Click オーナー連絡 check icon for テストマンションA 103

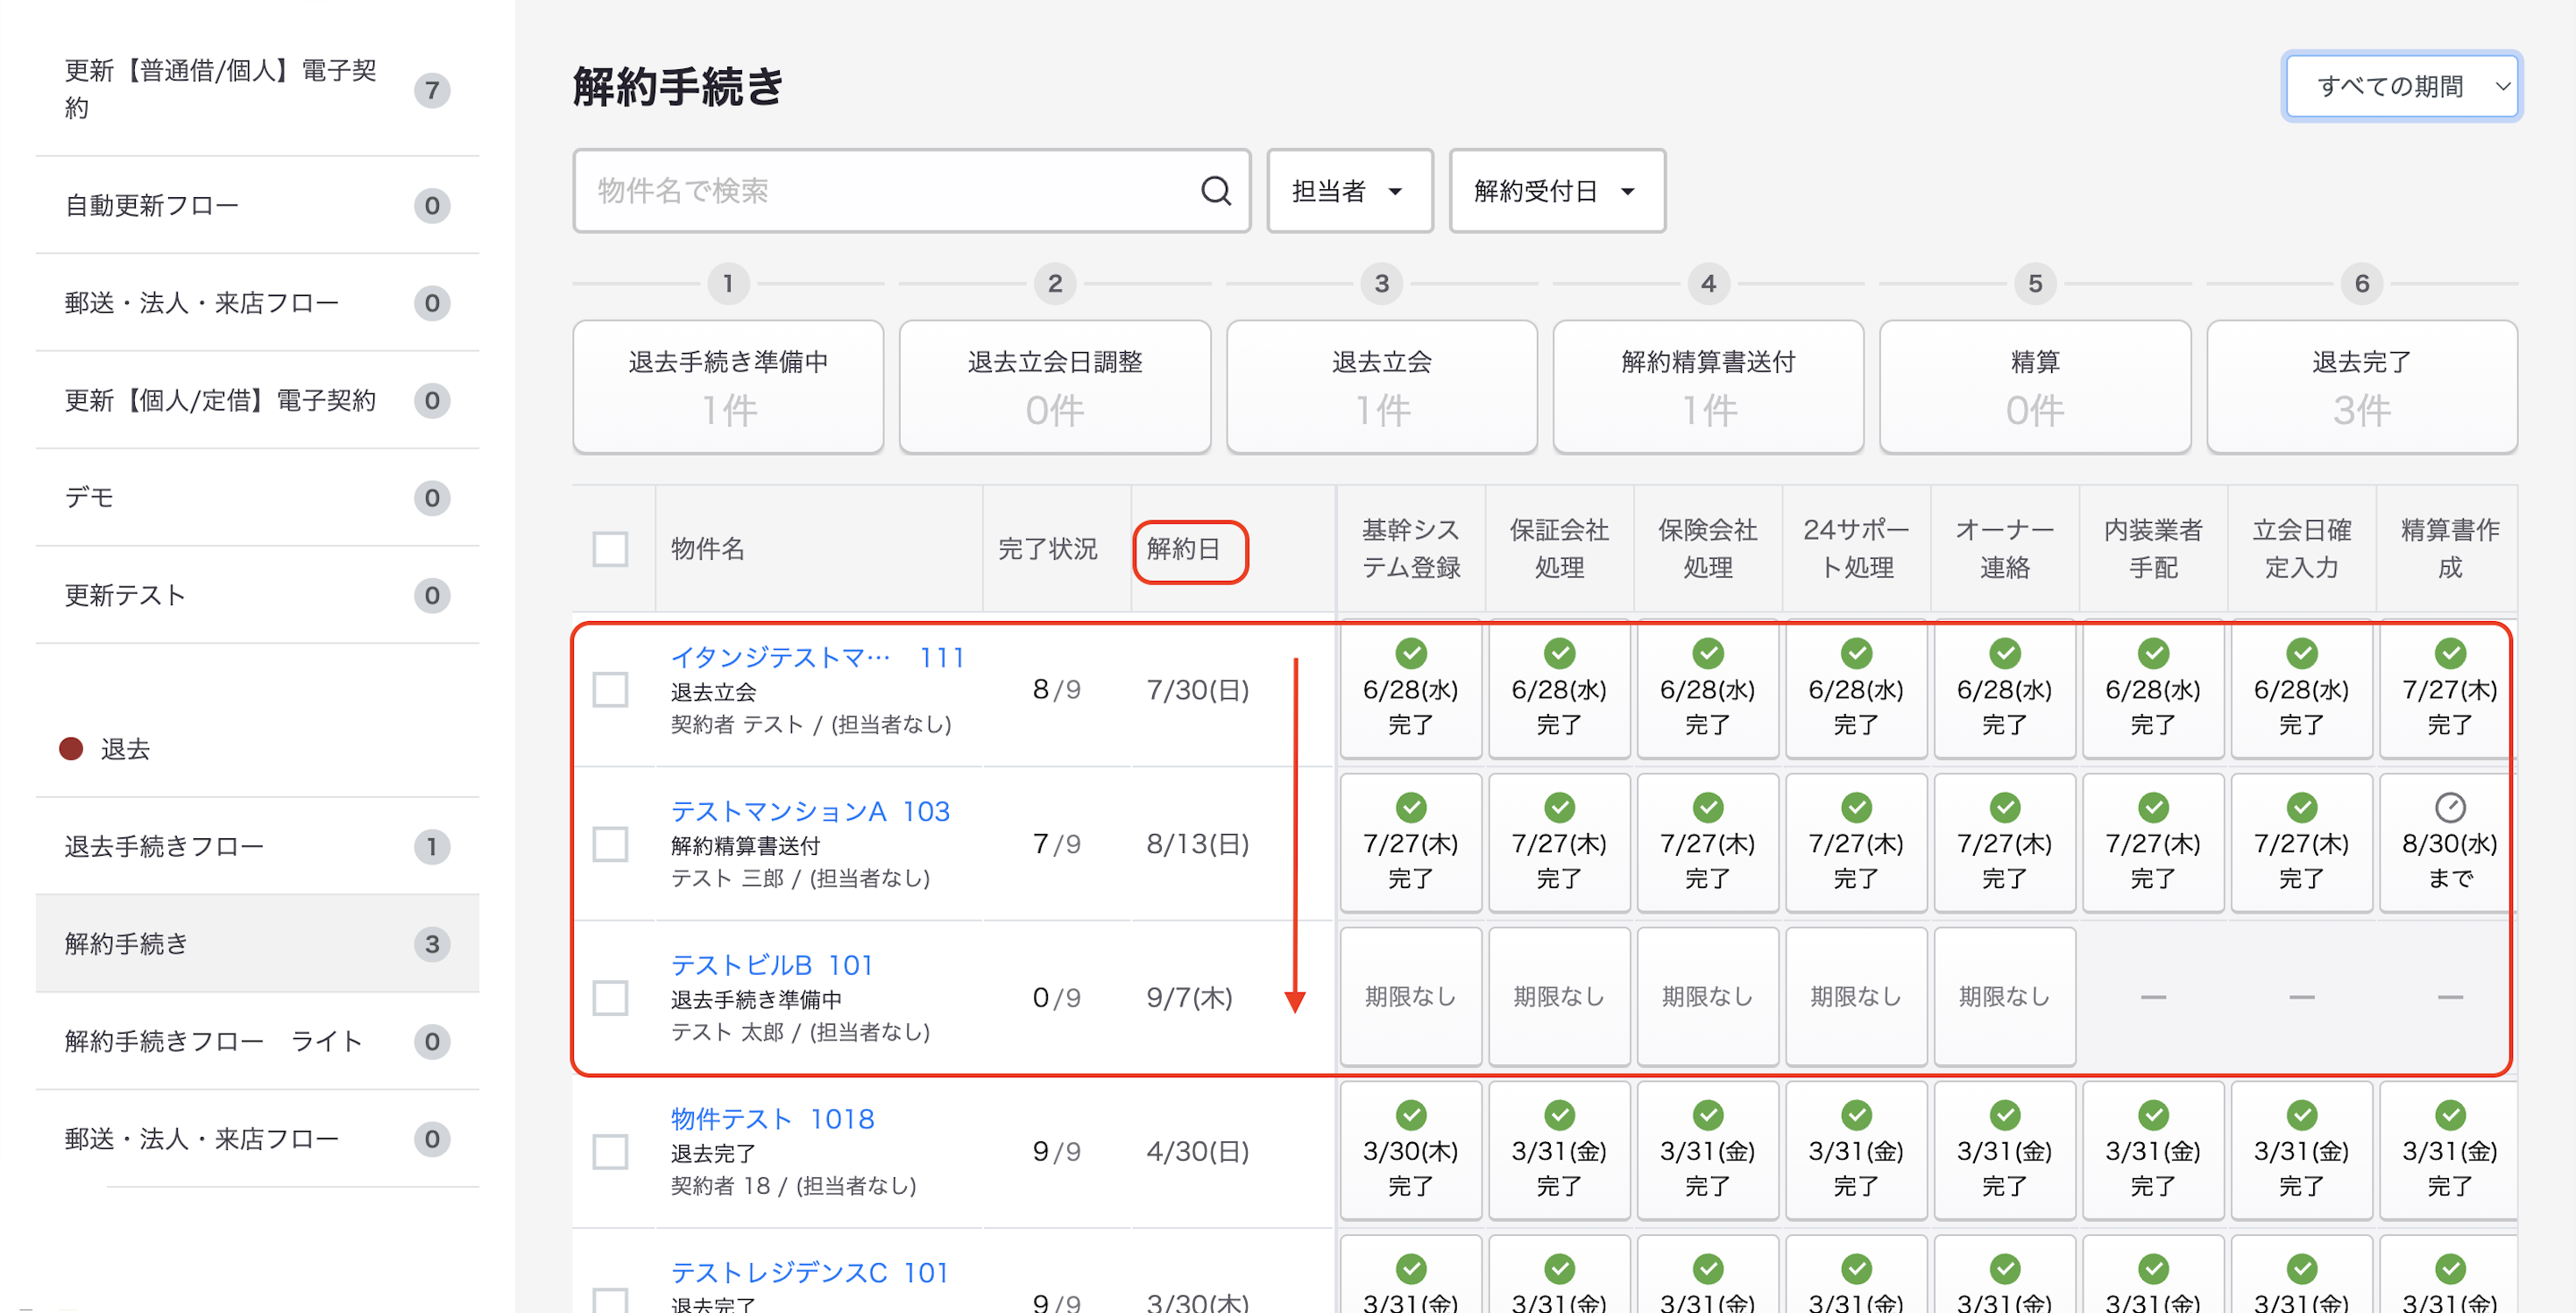point(2004,807)
